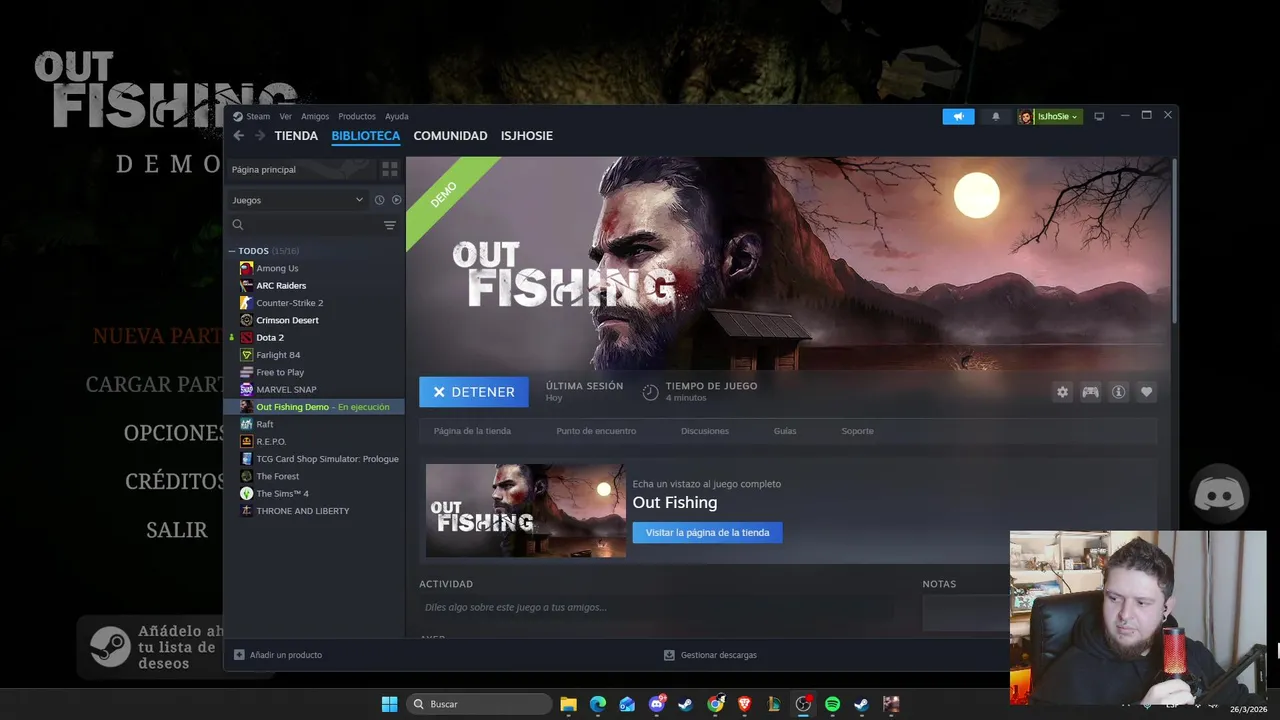Click the Steam library vertical scrollbar

pyautogui.click(x=1174, y=240)
